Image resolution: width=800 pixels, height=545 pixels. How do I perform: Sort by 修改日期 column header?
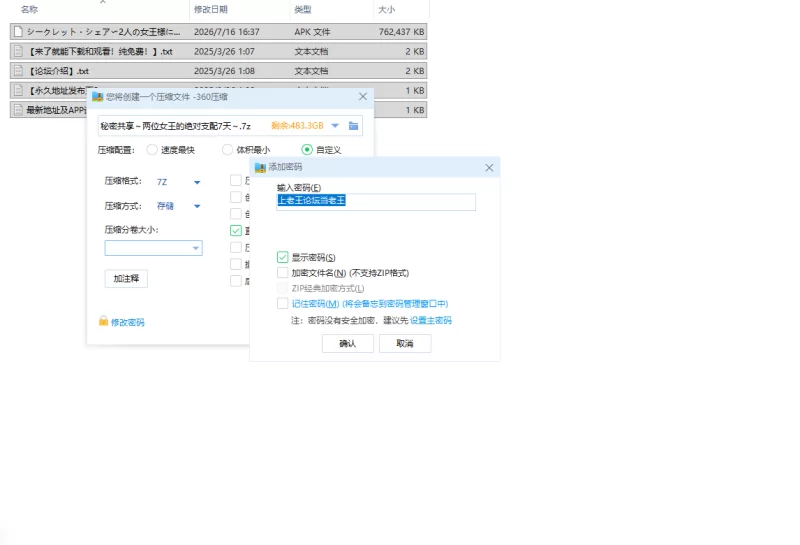pos(211,9)
